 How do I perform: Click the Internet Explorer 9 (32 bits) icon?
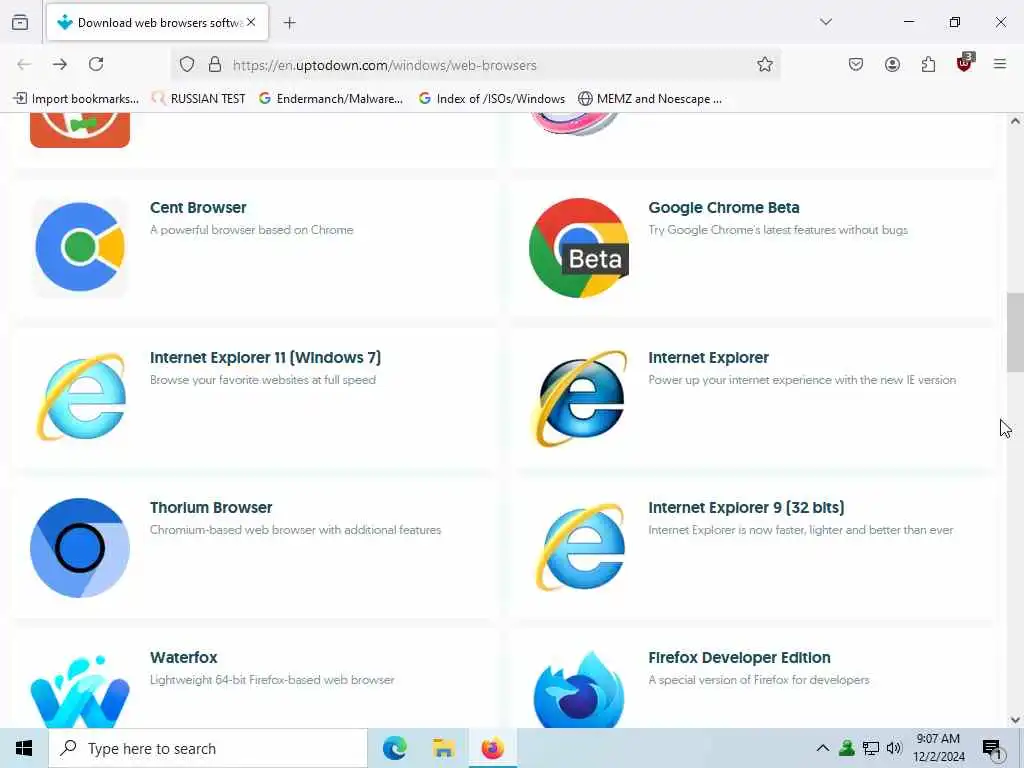click(x=579, y=548)
